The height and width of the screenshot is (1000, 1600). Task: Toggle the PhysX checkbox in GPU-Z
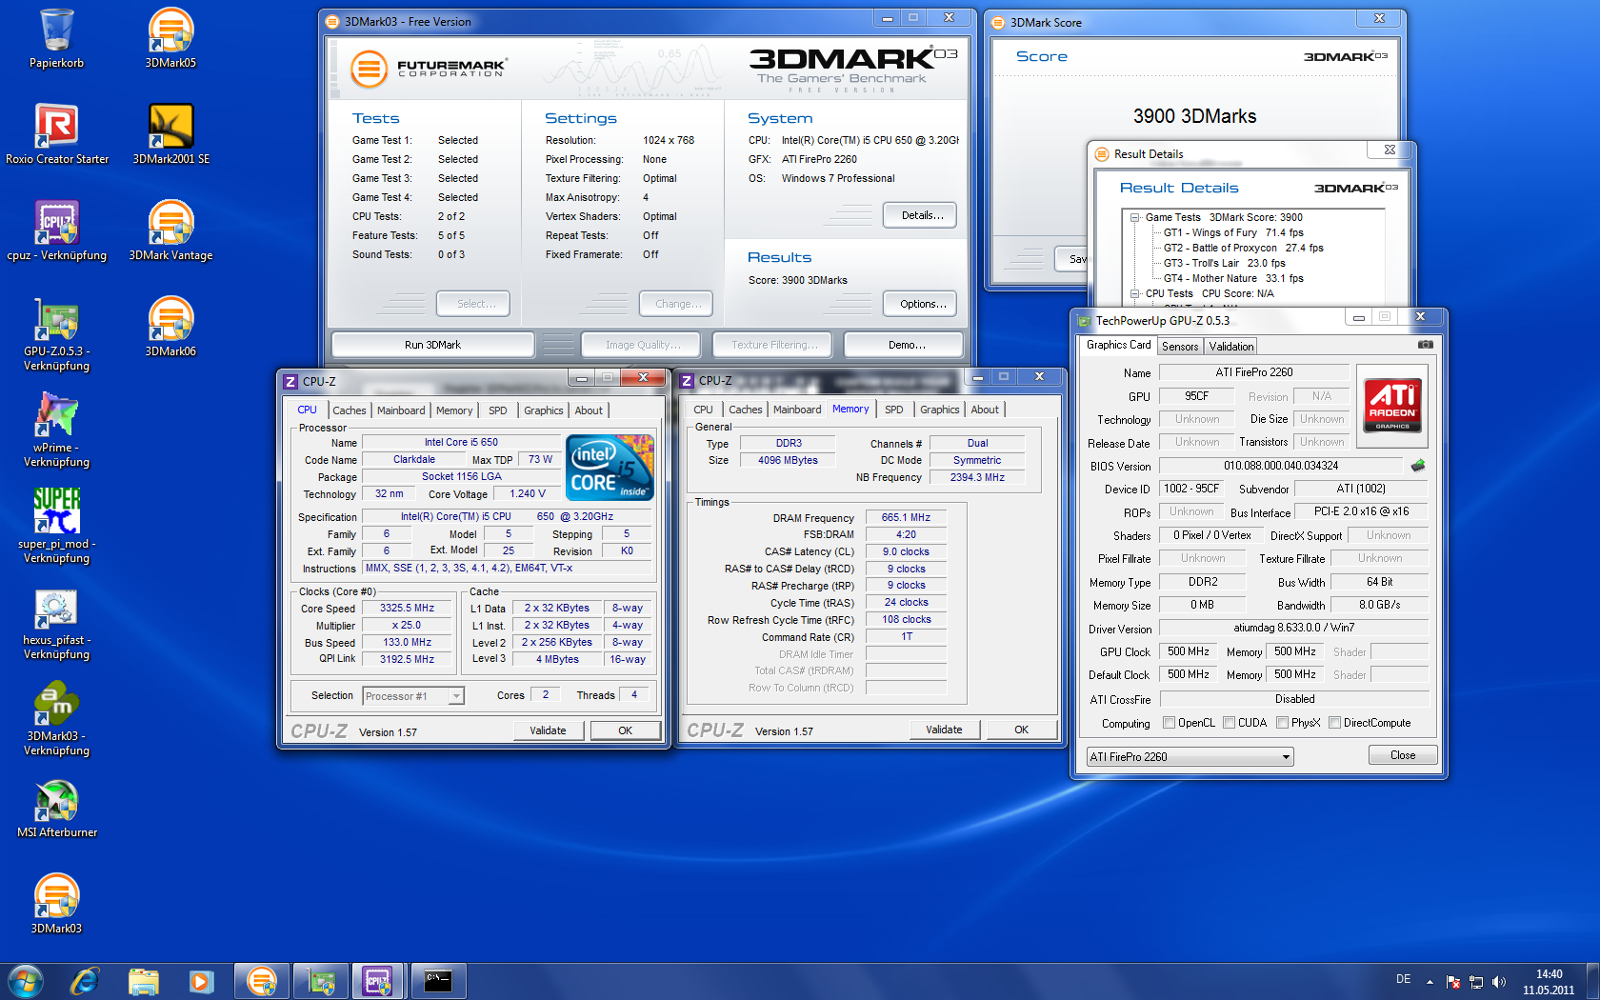1282,722
